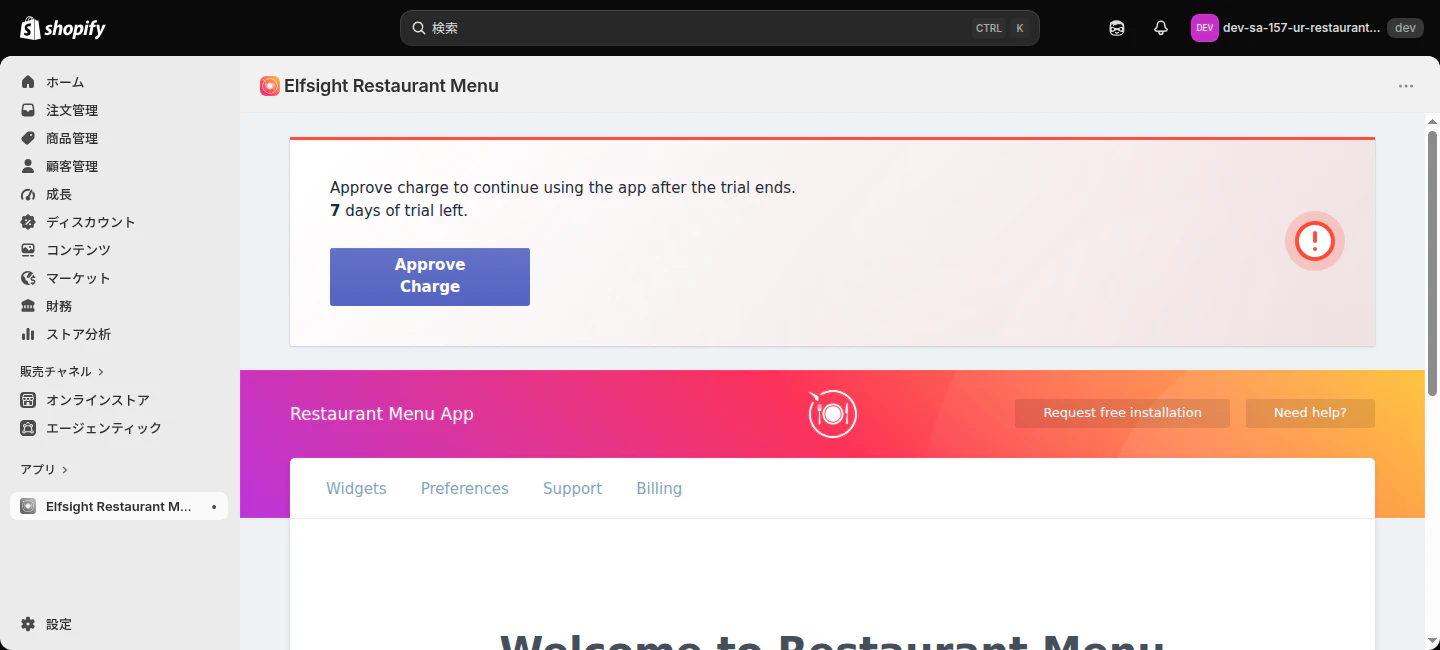Click the ストア分析 bar chart icon
The height and width of the screenshot is (650, 1440).
click(28, 334)
